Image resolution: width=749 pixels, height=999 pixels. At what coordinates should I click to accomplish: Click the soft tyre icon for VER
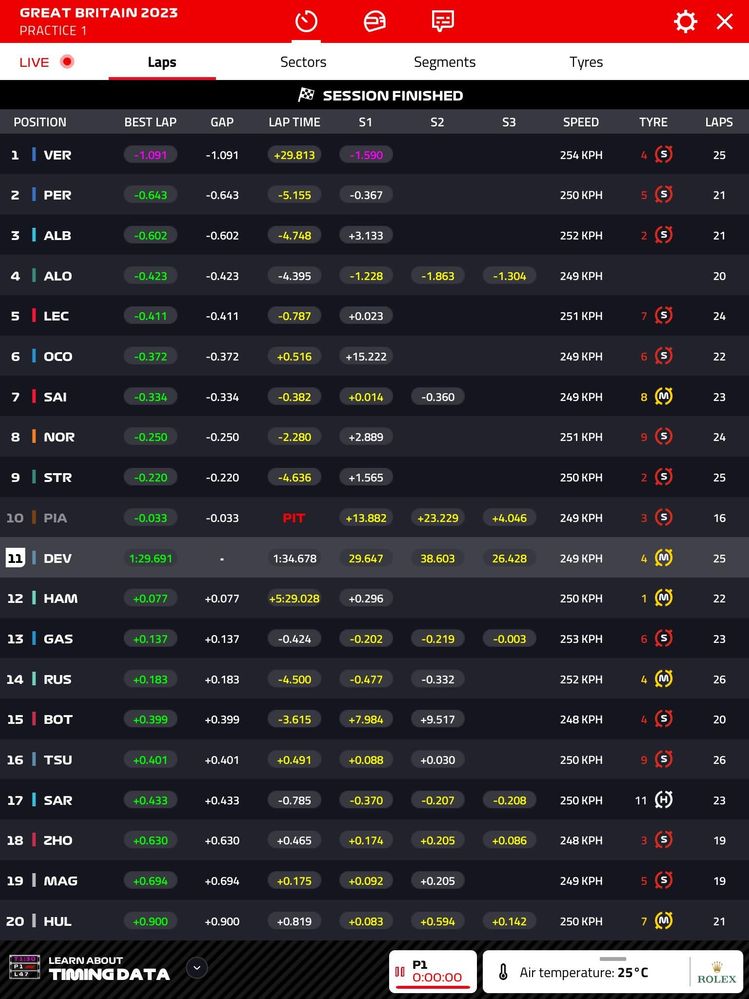point(663,155)
